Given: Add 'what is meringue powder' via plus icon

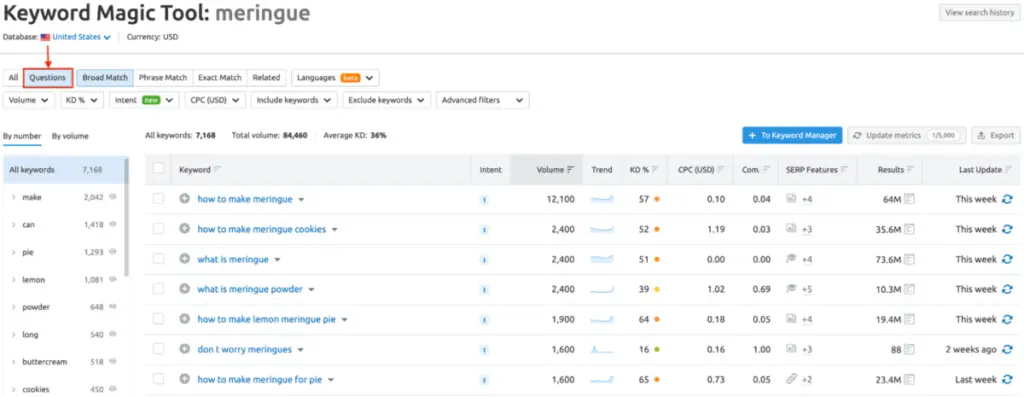Looking at the screenshot, I should point(185,289).
